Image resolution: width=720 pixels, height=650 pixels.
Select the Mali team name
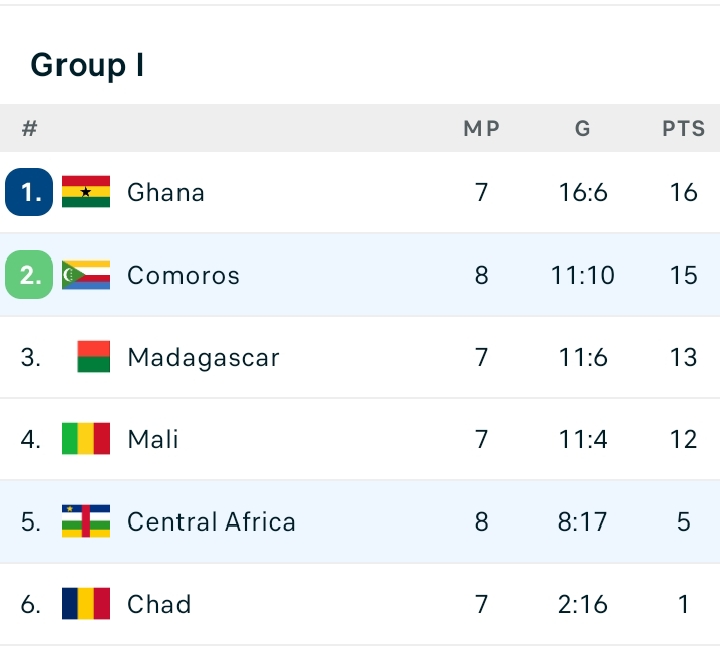[153, 439]
